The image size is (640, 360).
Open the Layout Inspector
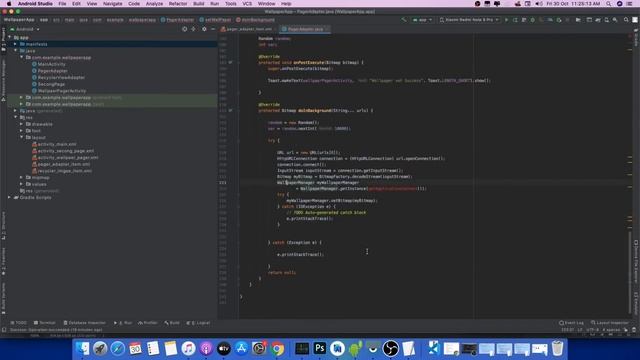(610, 323)
